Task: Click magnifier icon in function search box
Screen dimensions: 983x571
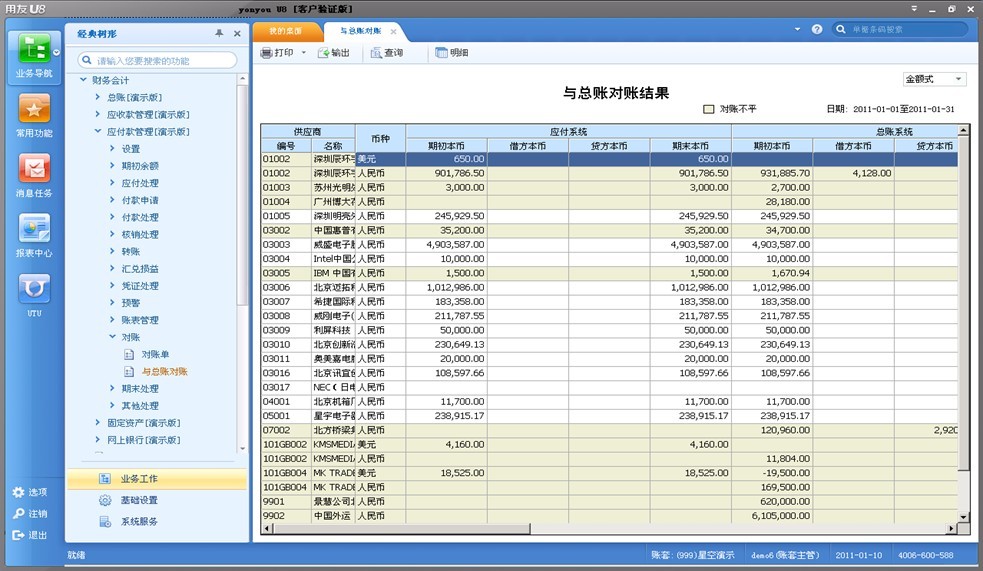Action: tap(87, 60)
